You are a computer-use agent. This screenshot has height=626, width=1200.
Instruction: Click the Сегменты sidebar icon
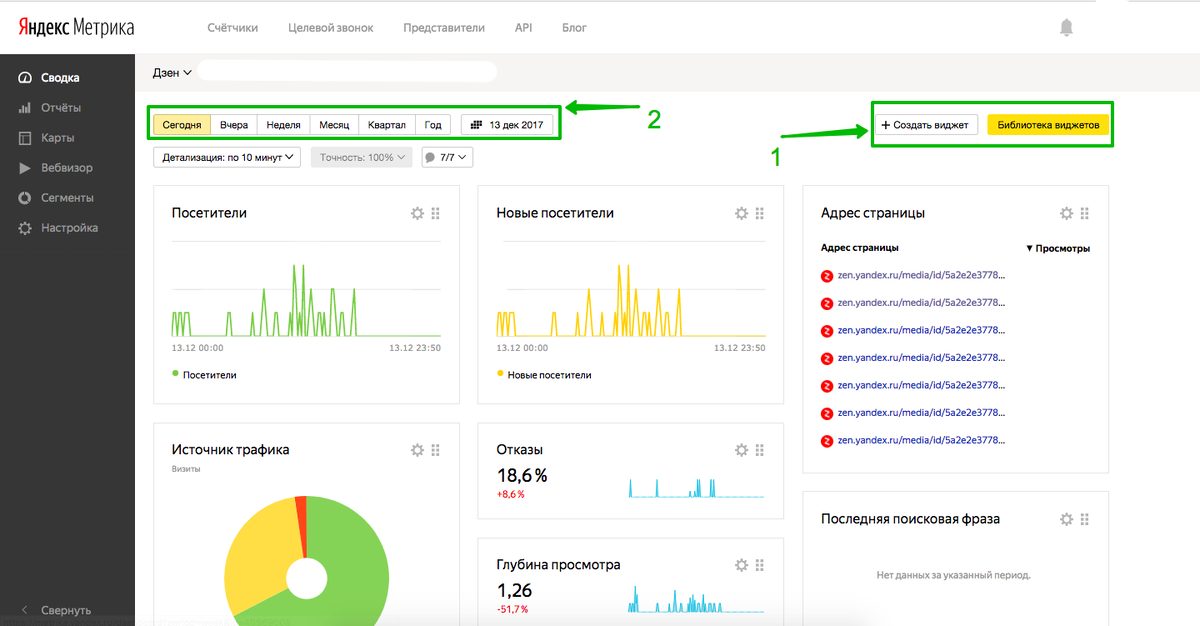tap(25, 198)
